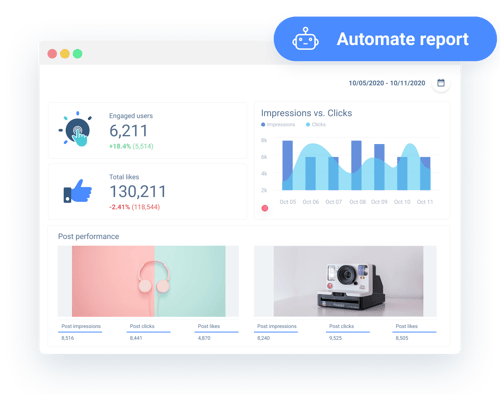Image resolution: width=500 pixels, height=395 pixels.
Task: Click Post impressions under headphones post
Action: coord(81,326)
